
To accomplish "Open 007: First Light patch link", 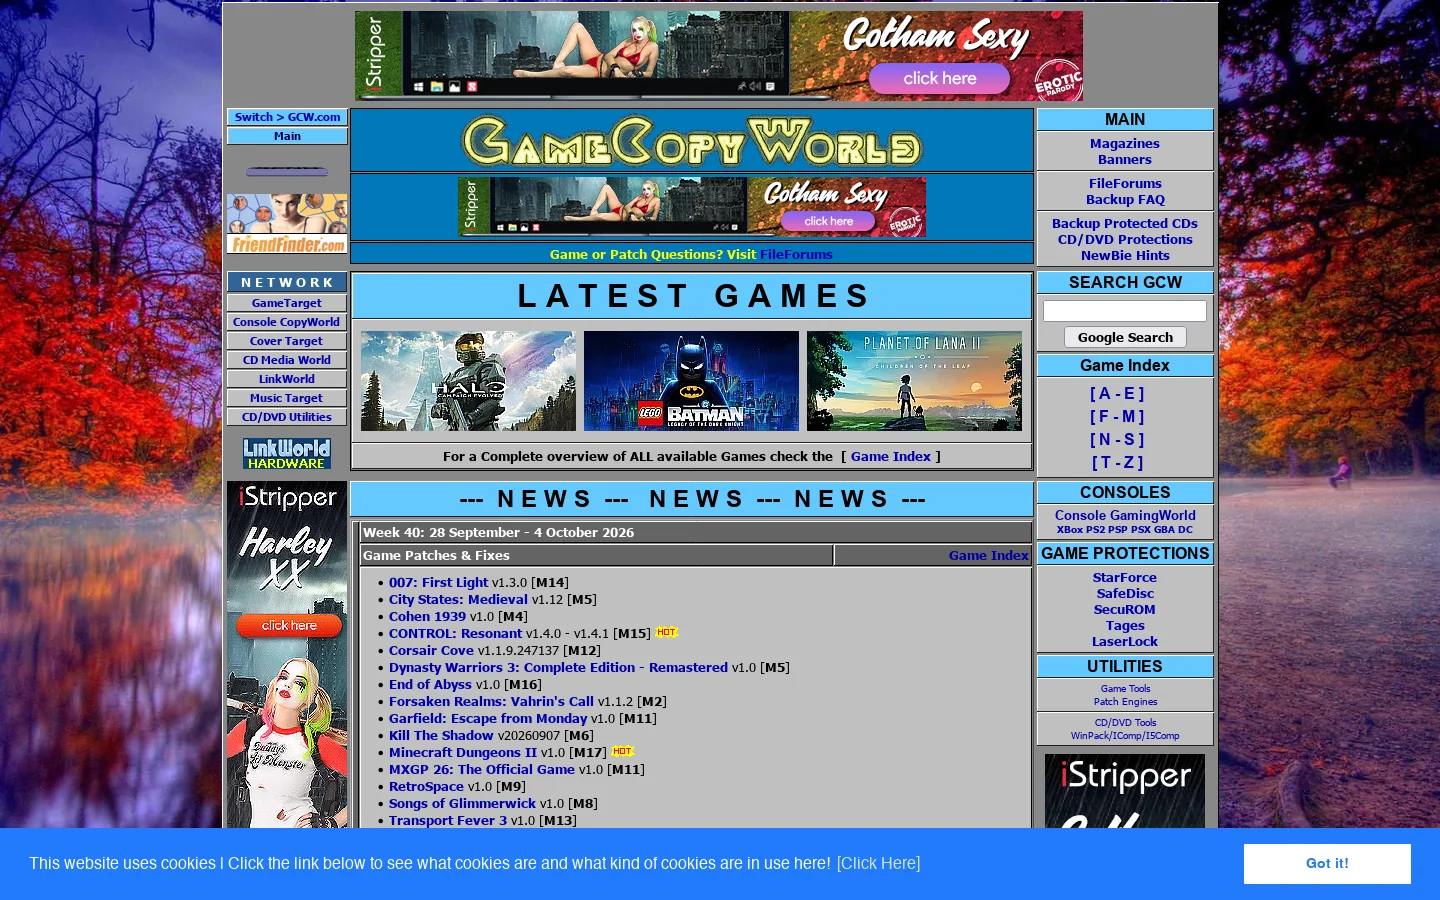I will (x=439, y=583).
